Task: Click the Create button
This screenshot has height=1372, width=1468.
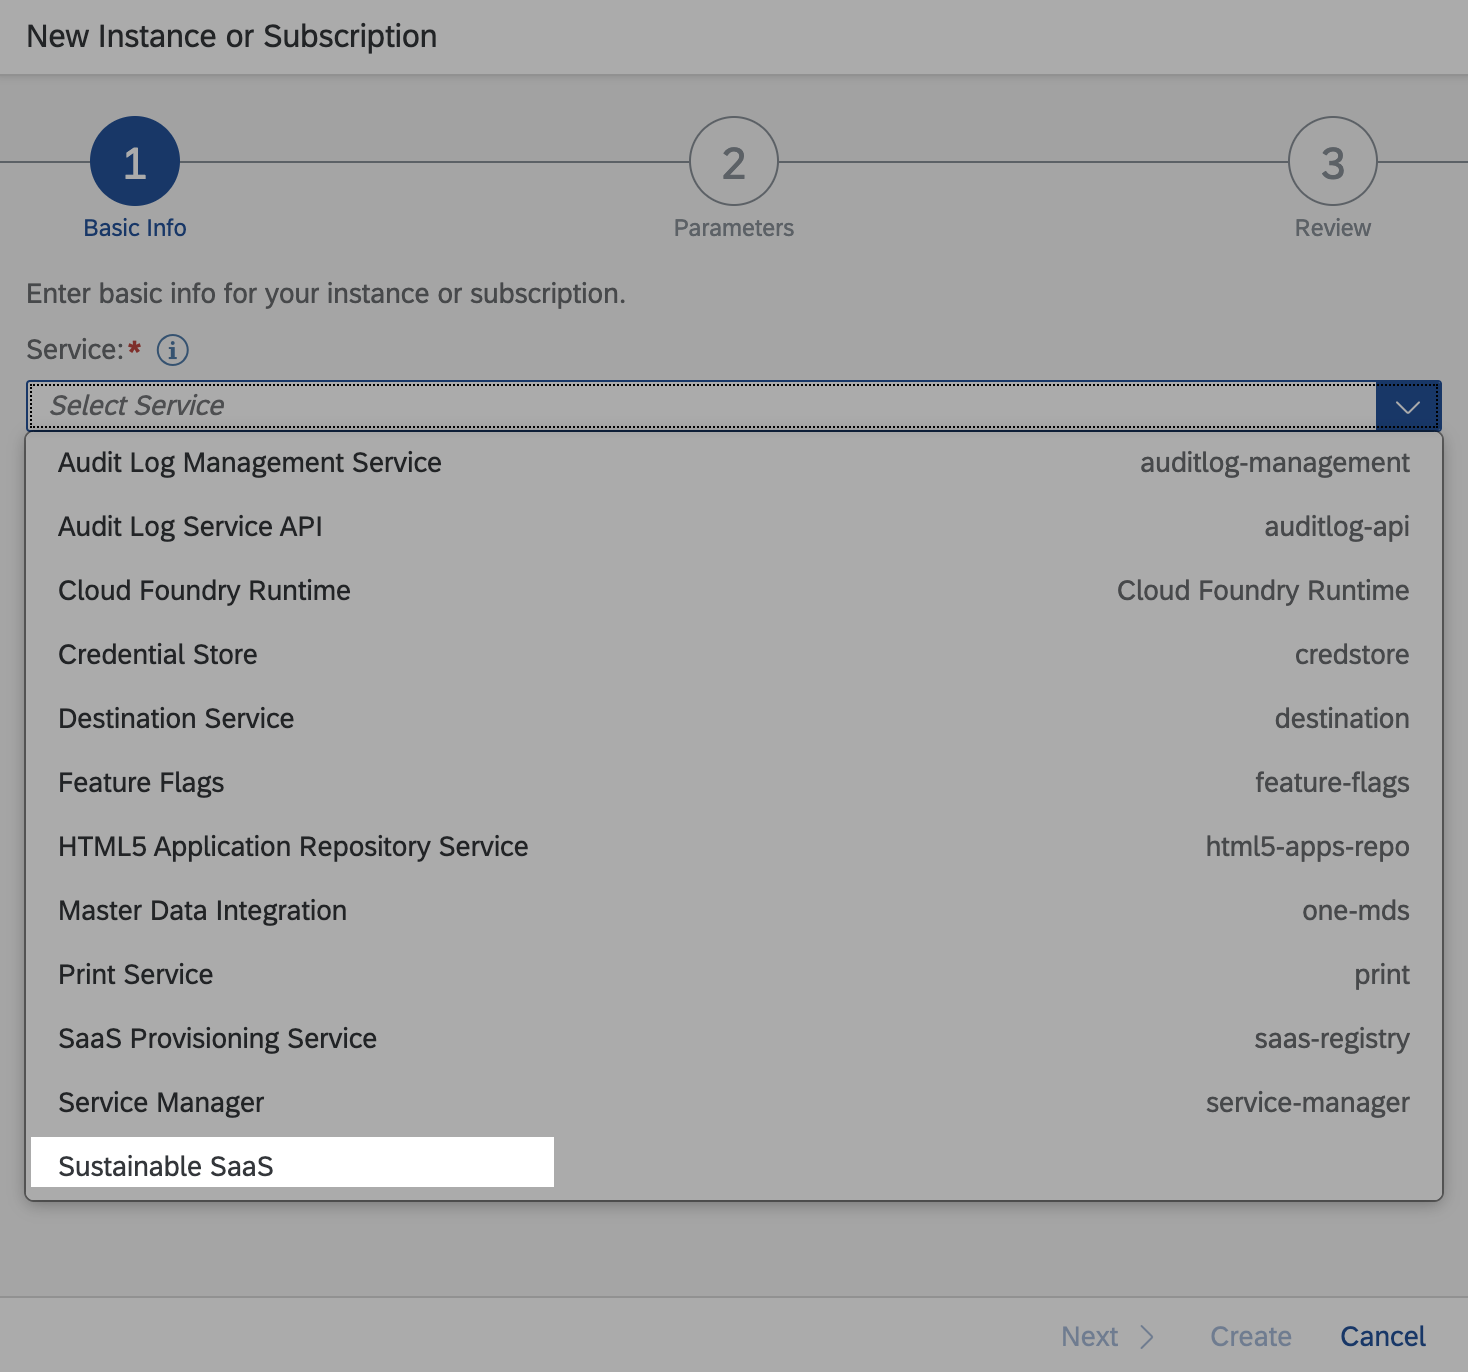Action: tap(1251, 1337)
